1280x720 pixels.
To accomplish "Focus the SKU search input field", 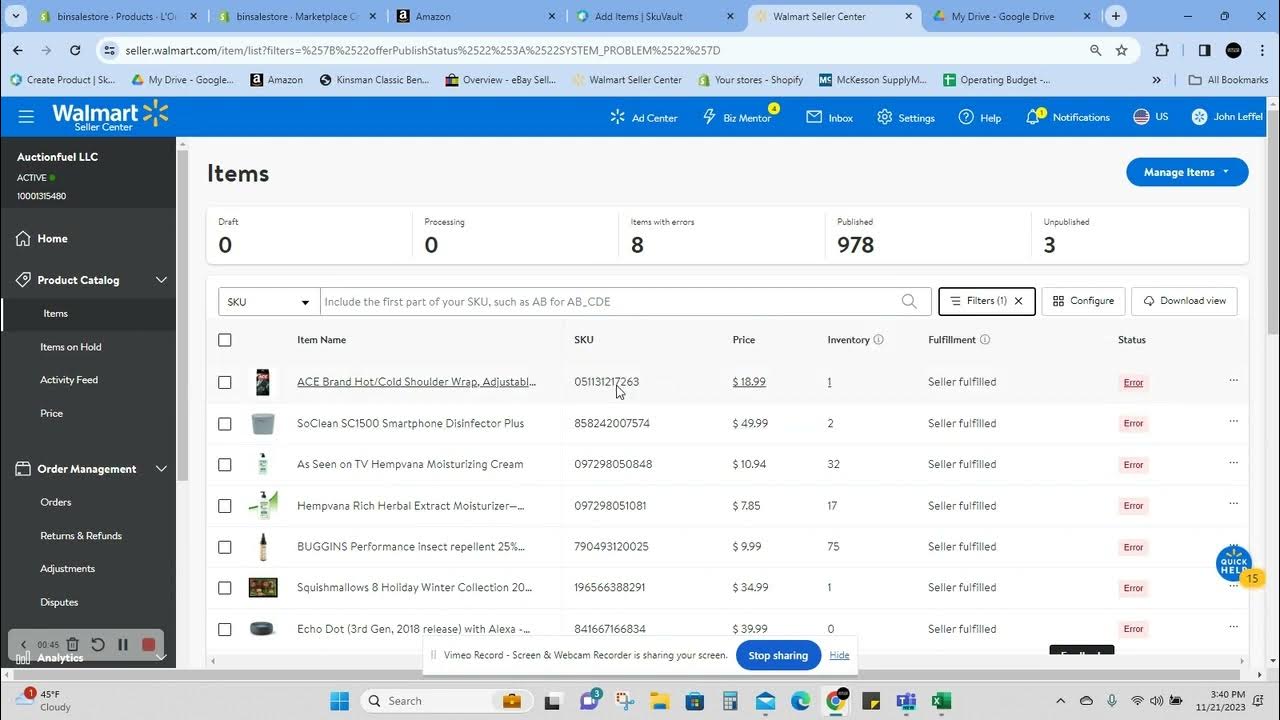I will [x=610, y=301].
